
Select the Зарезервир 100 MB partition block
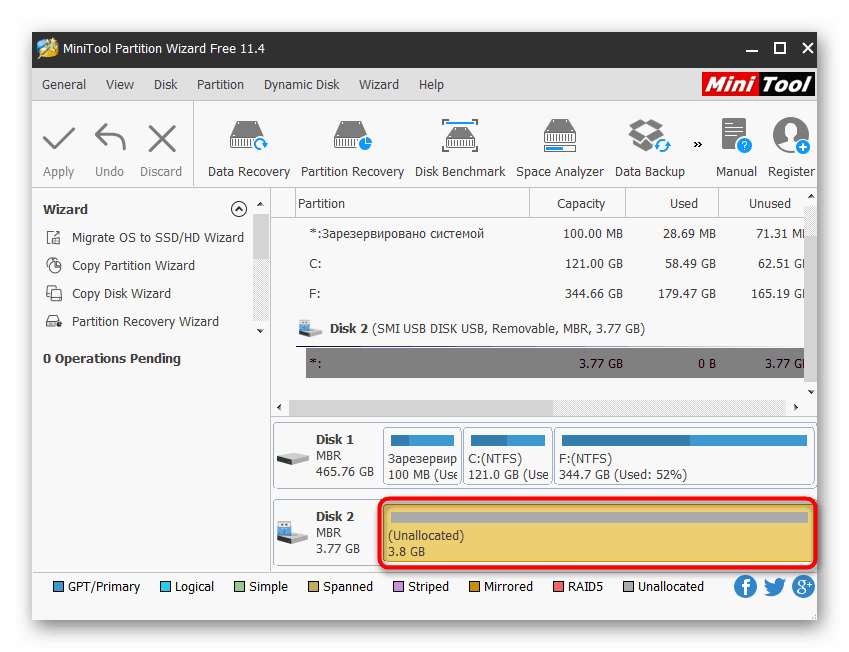click(x=422, y=457)
